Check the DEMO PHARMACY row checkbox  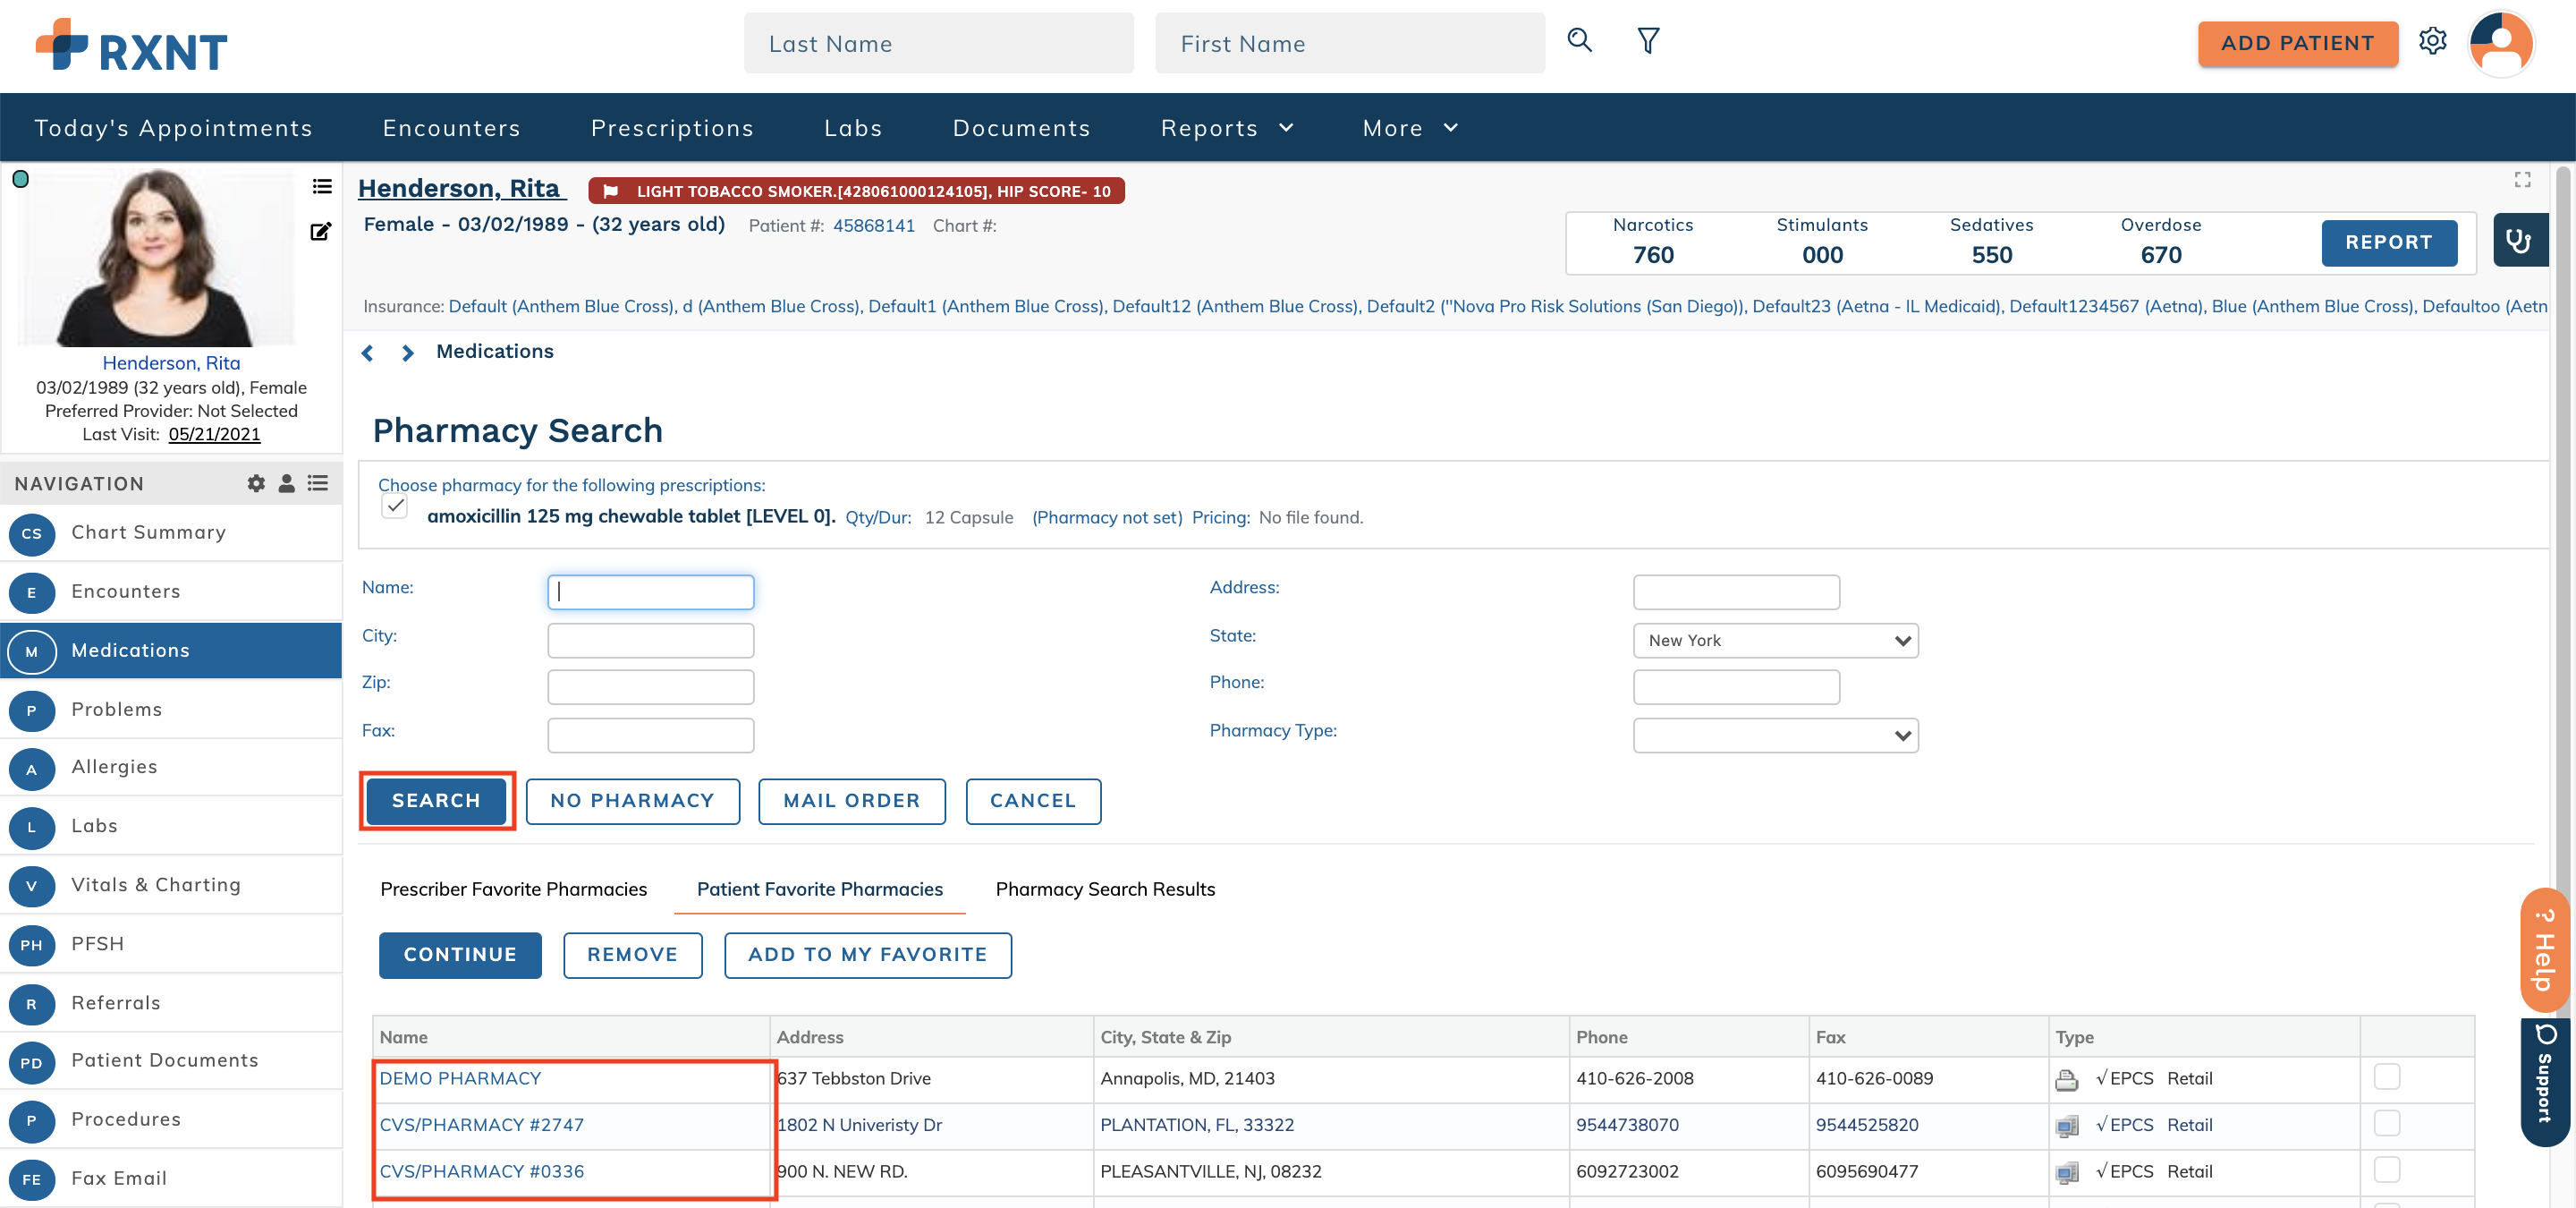pos(2386,1076)
